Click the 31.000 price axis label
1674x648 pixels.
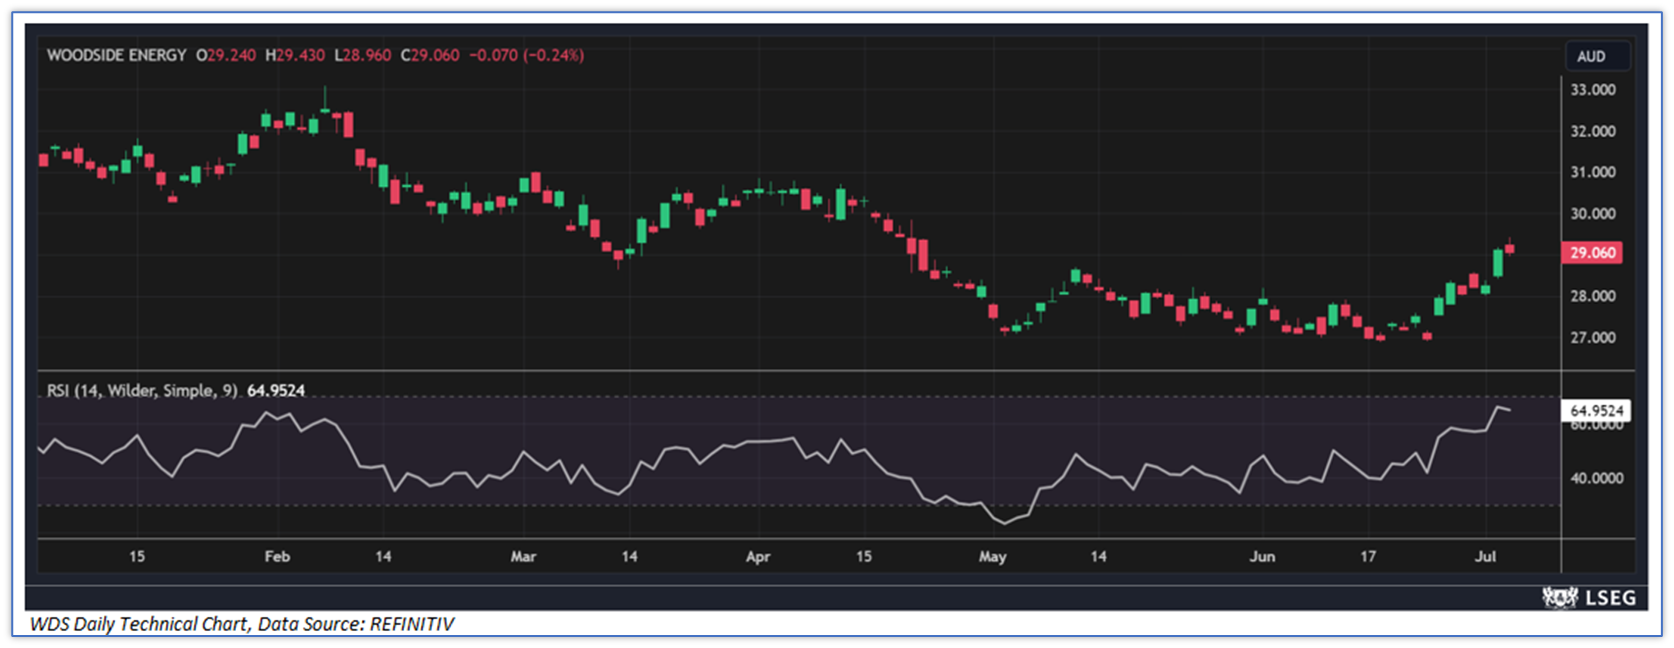point(1593,172)
